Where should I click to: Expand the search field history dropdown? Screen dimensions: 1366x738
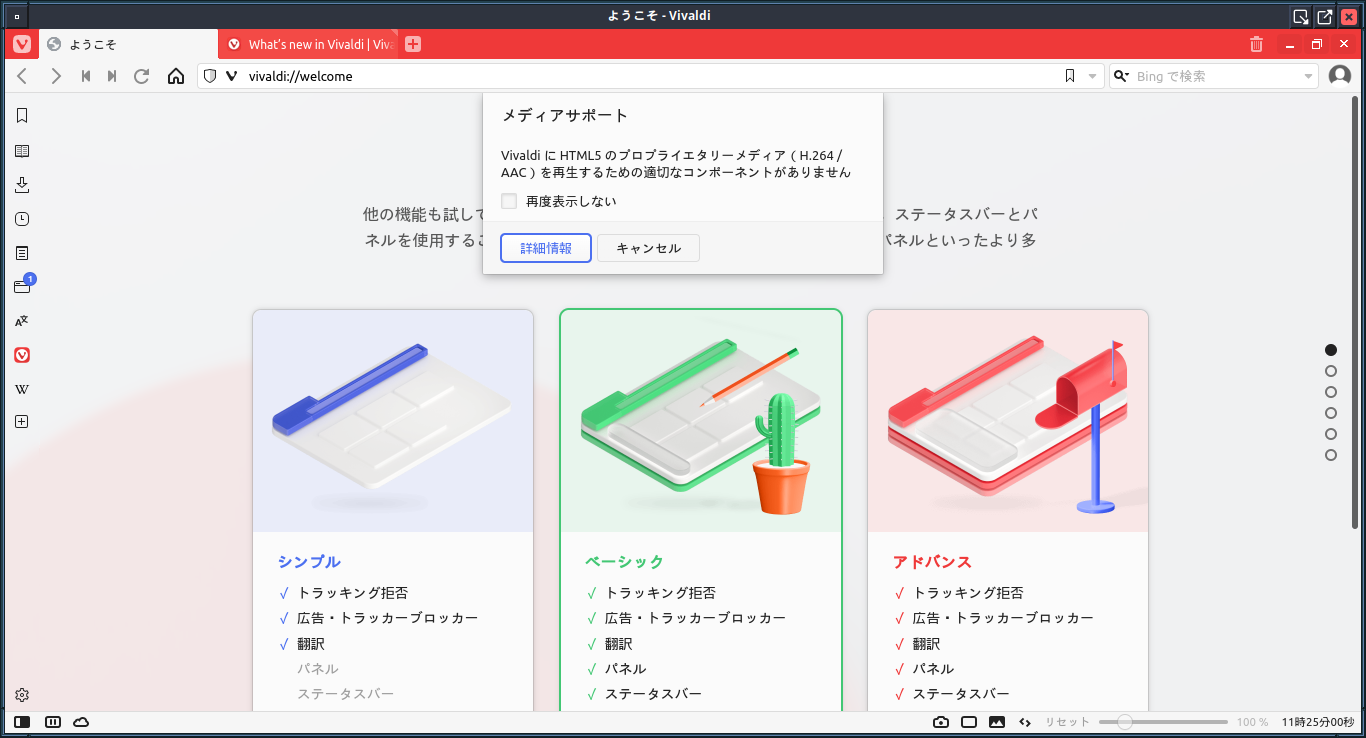pos(1309,76)
